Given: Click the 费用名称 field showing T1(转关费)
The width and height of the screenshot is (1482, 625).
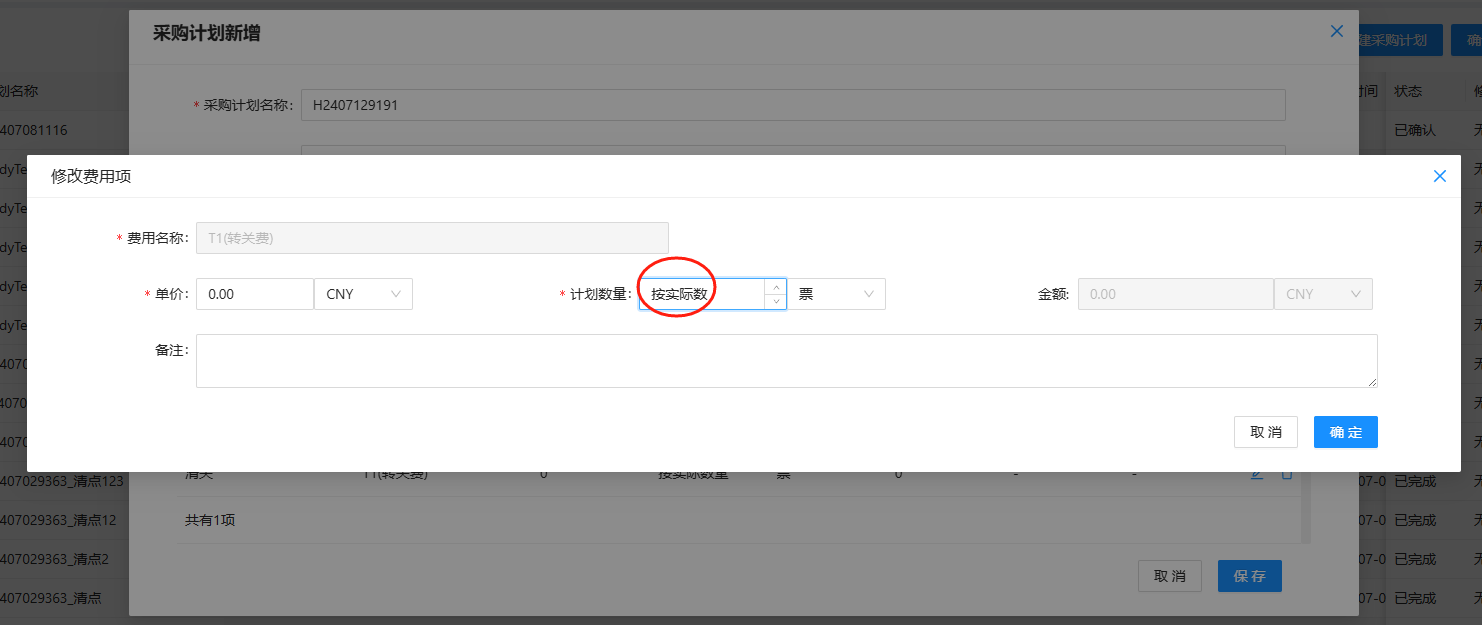Looking at the screenshot, I should click(432, 238).
